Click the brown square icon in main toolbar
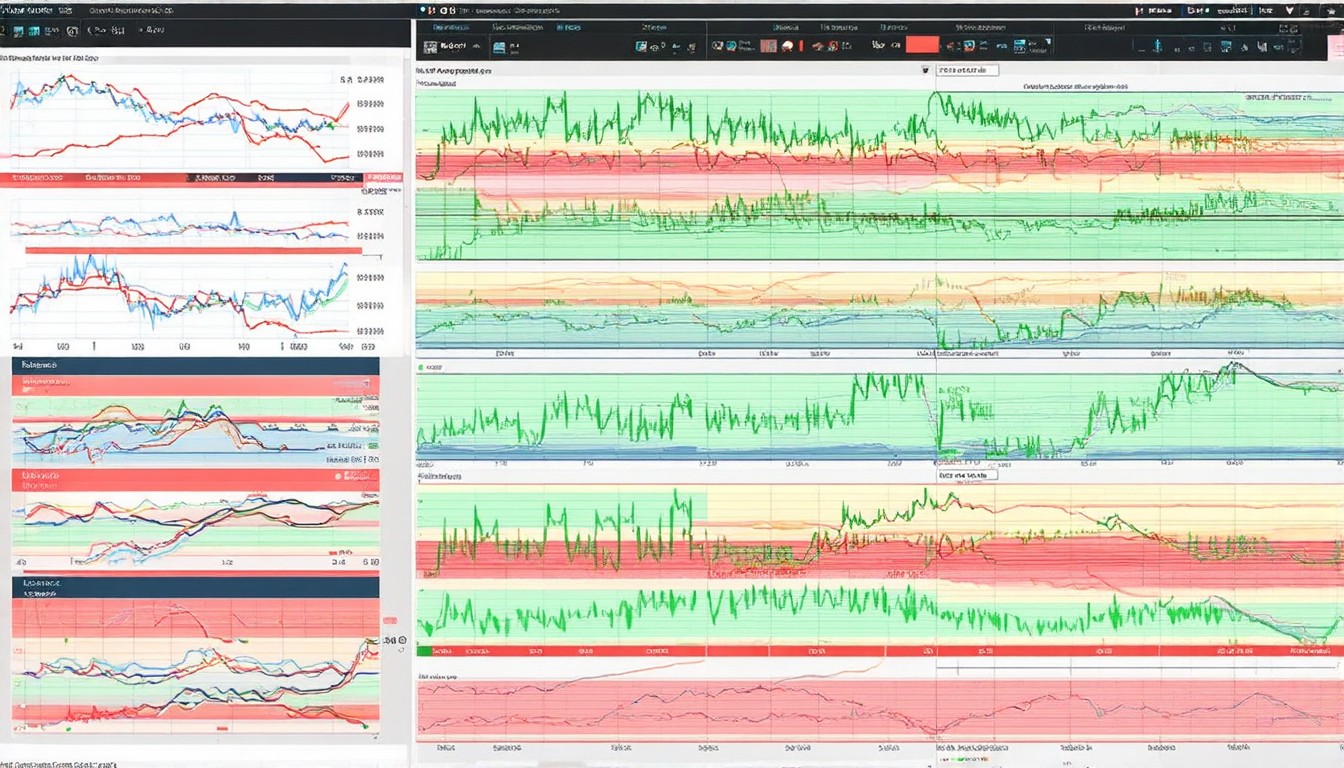 click(x=769, y=45)
